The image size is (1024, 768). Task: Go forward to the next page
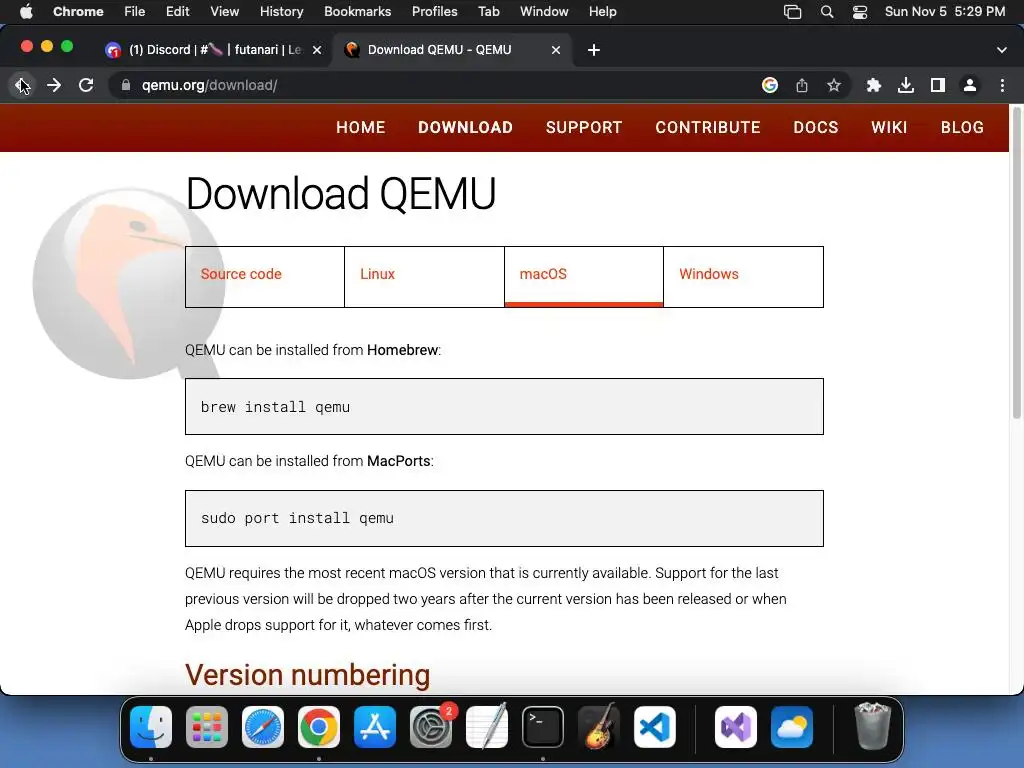click(x=54, y=85)
